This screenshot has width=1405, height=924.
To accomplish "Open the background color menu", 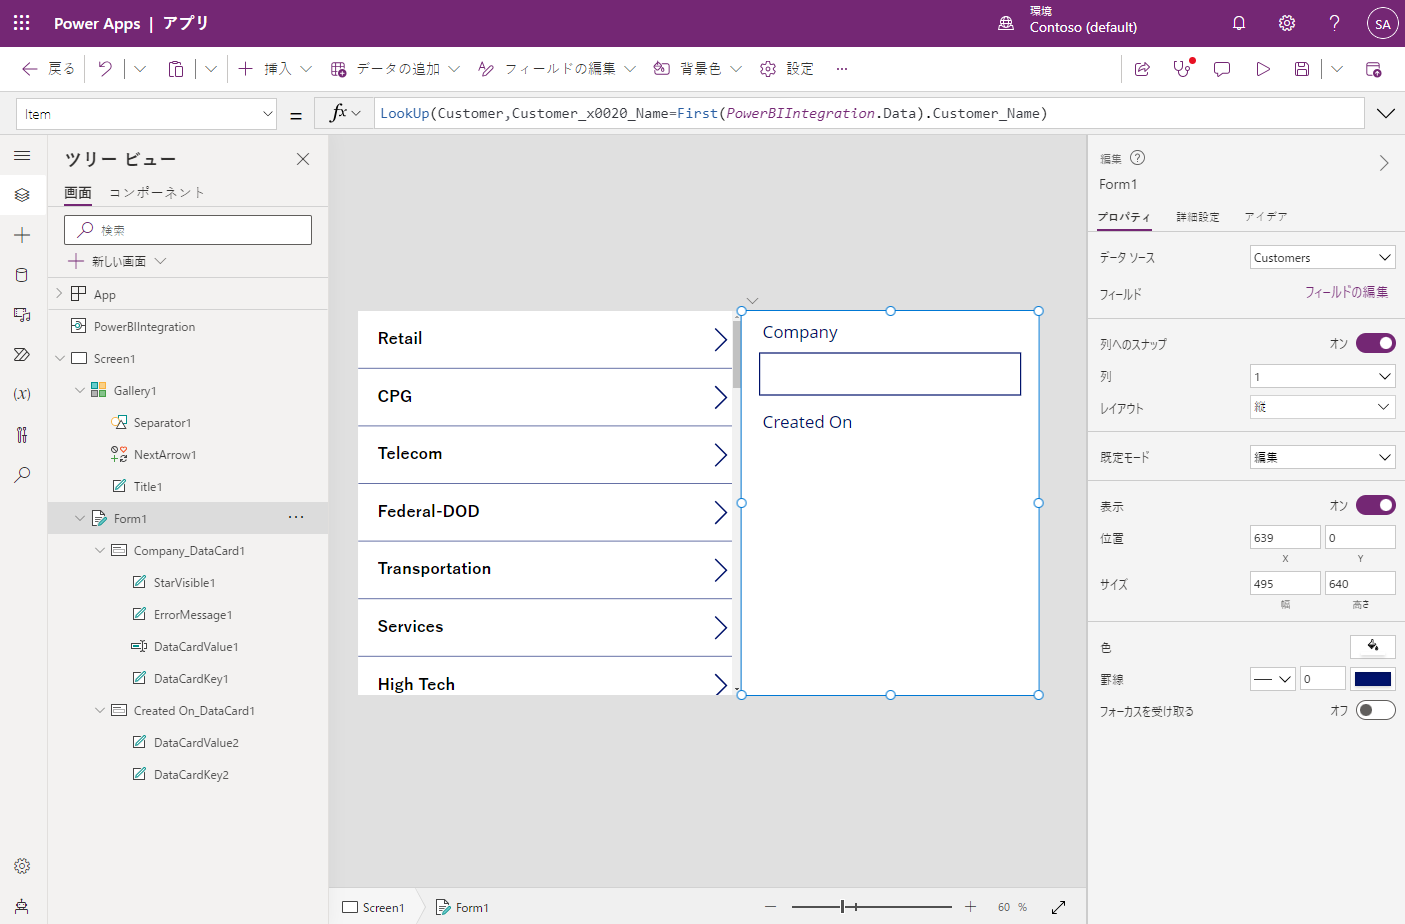I will click(x=698, y=69).
